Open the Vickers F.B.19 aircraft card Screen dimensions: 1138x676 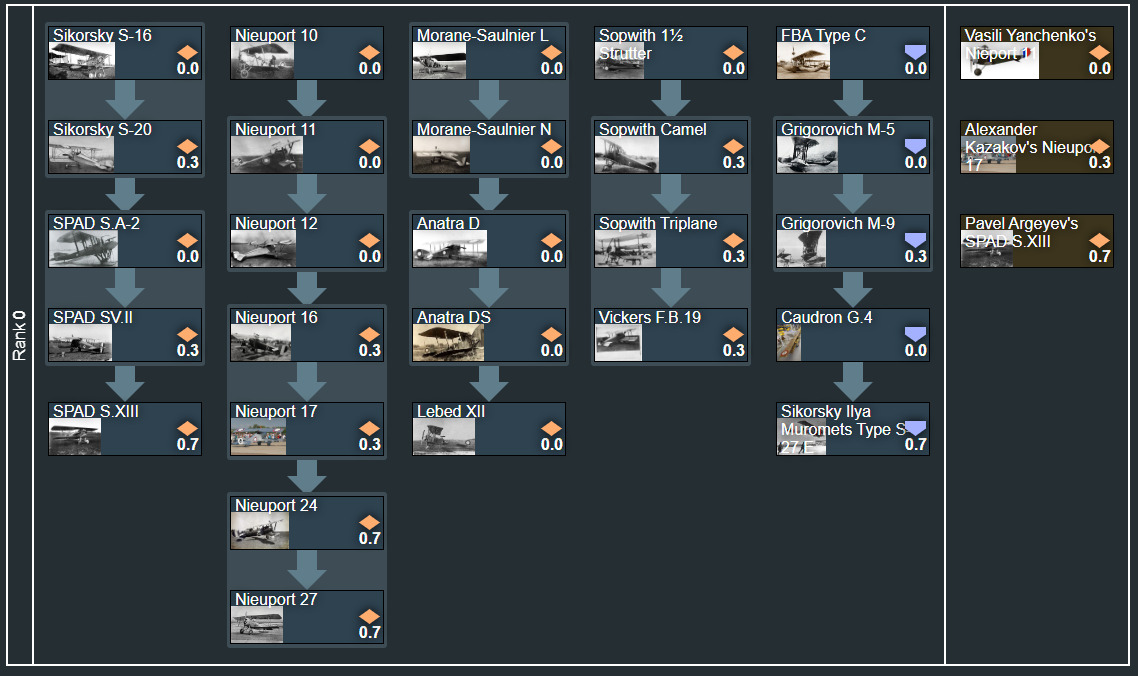[x=671, y=334]
